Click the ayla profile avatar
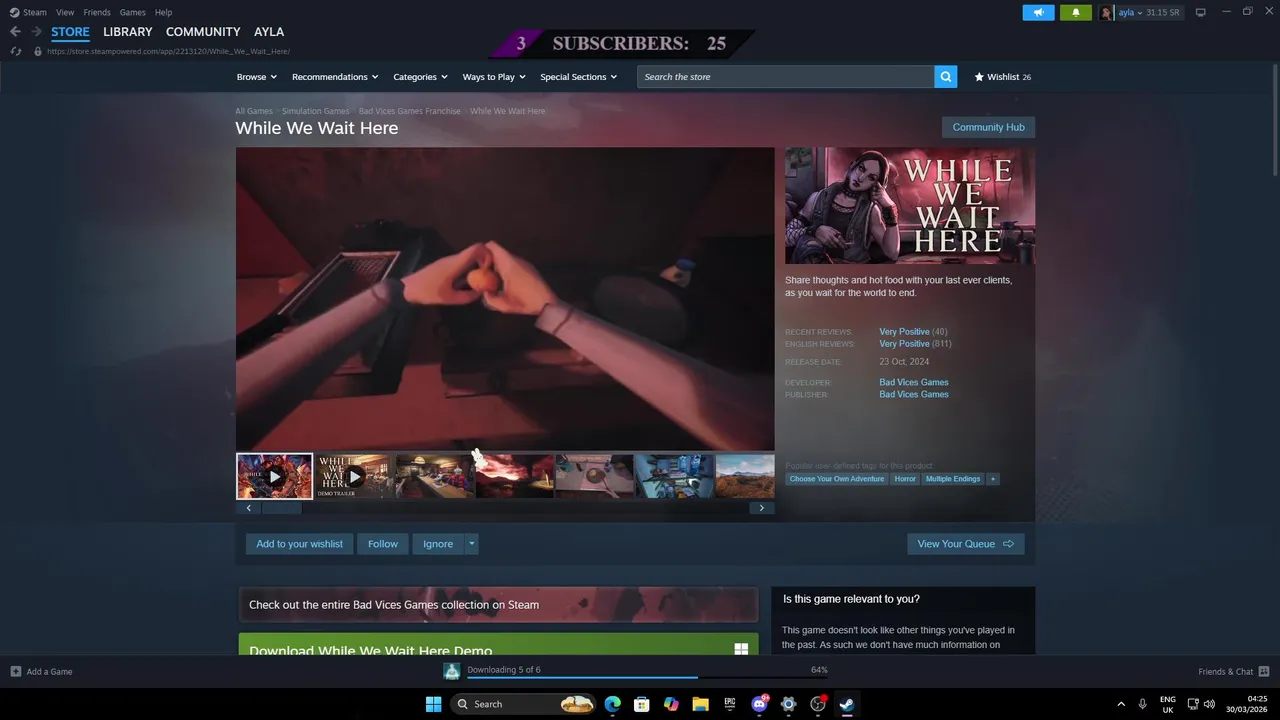Image resolution: width=1280 pixels, height=720 pixels. pos(1107,13)
